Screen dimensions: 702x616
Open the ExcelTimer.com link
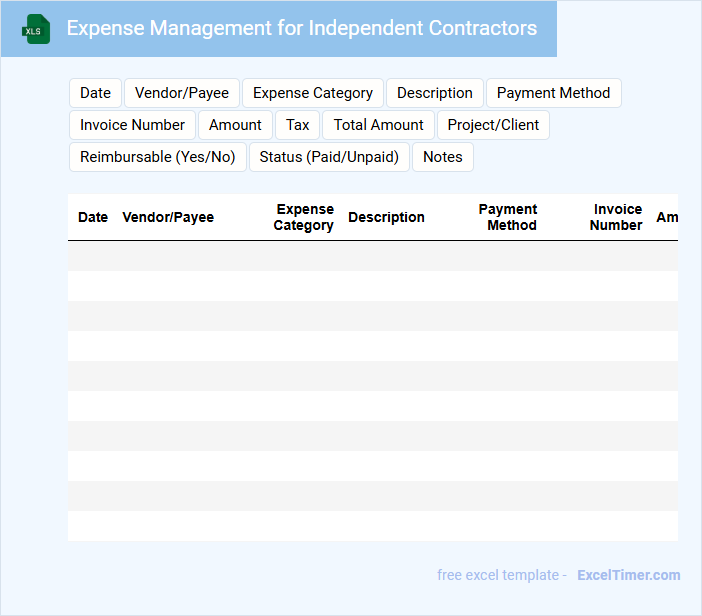(629, 575)
